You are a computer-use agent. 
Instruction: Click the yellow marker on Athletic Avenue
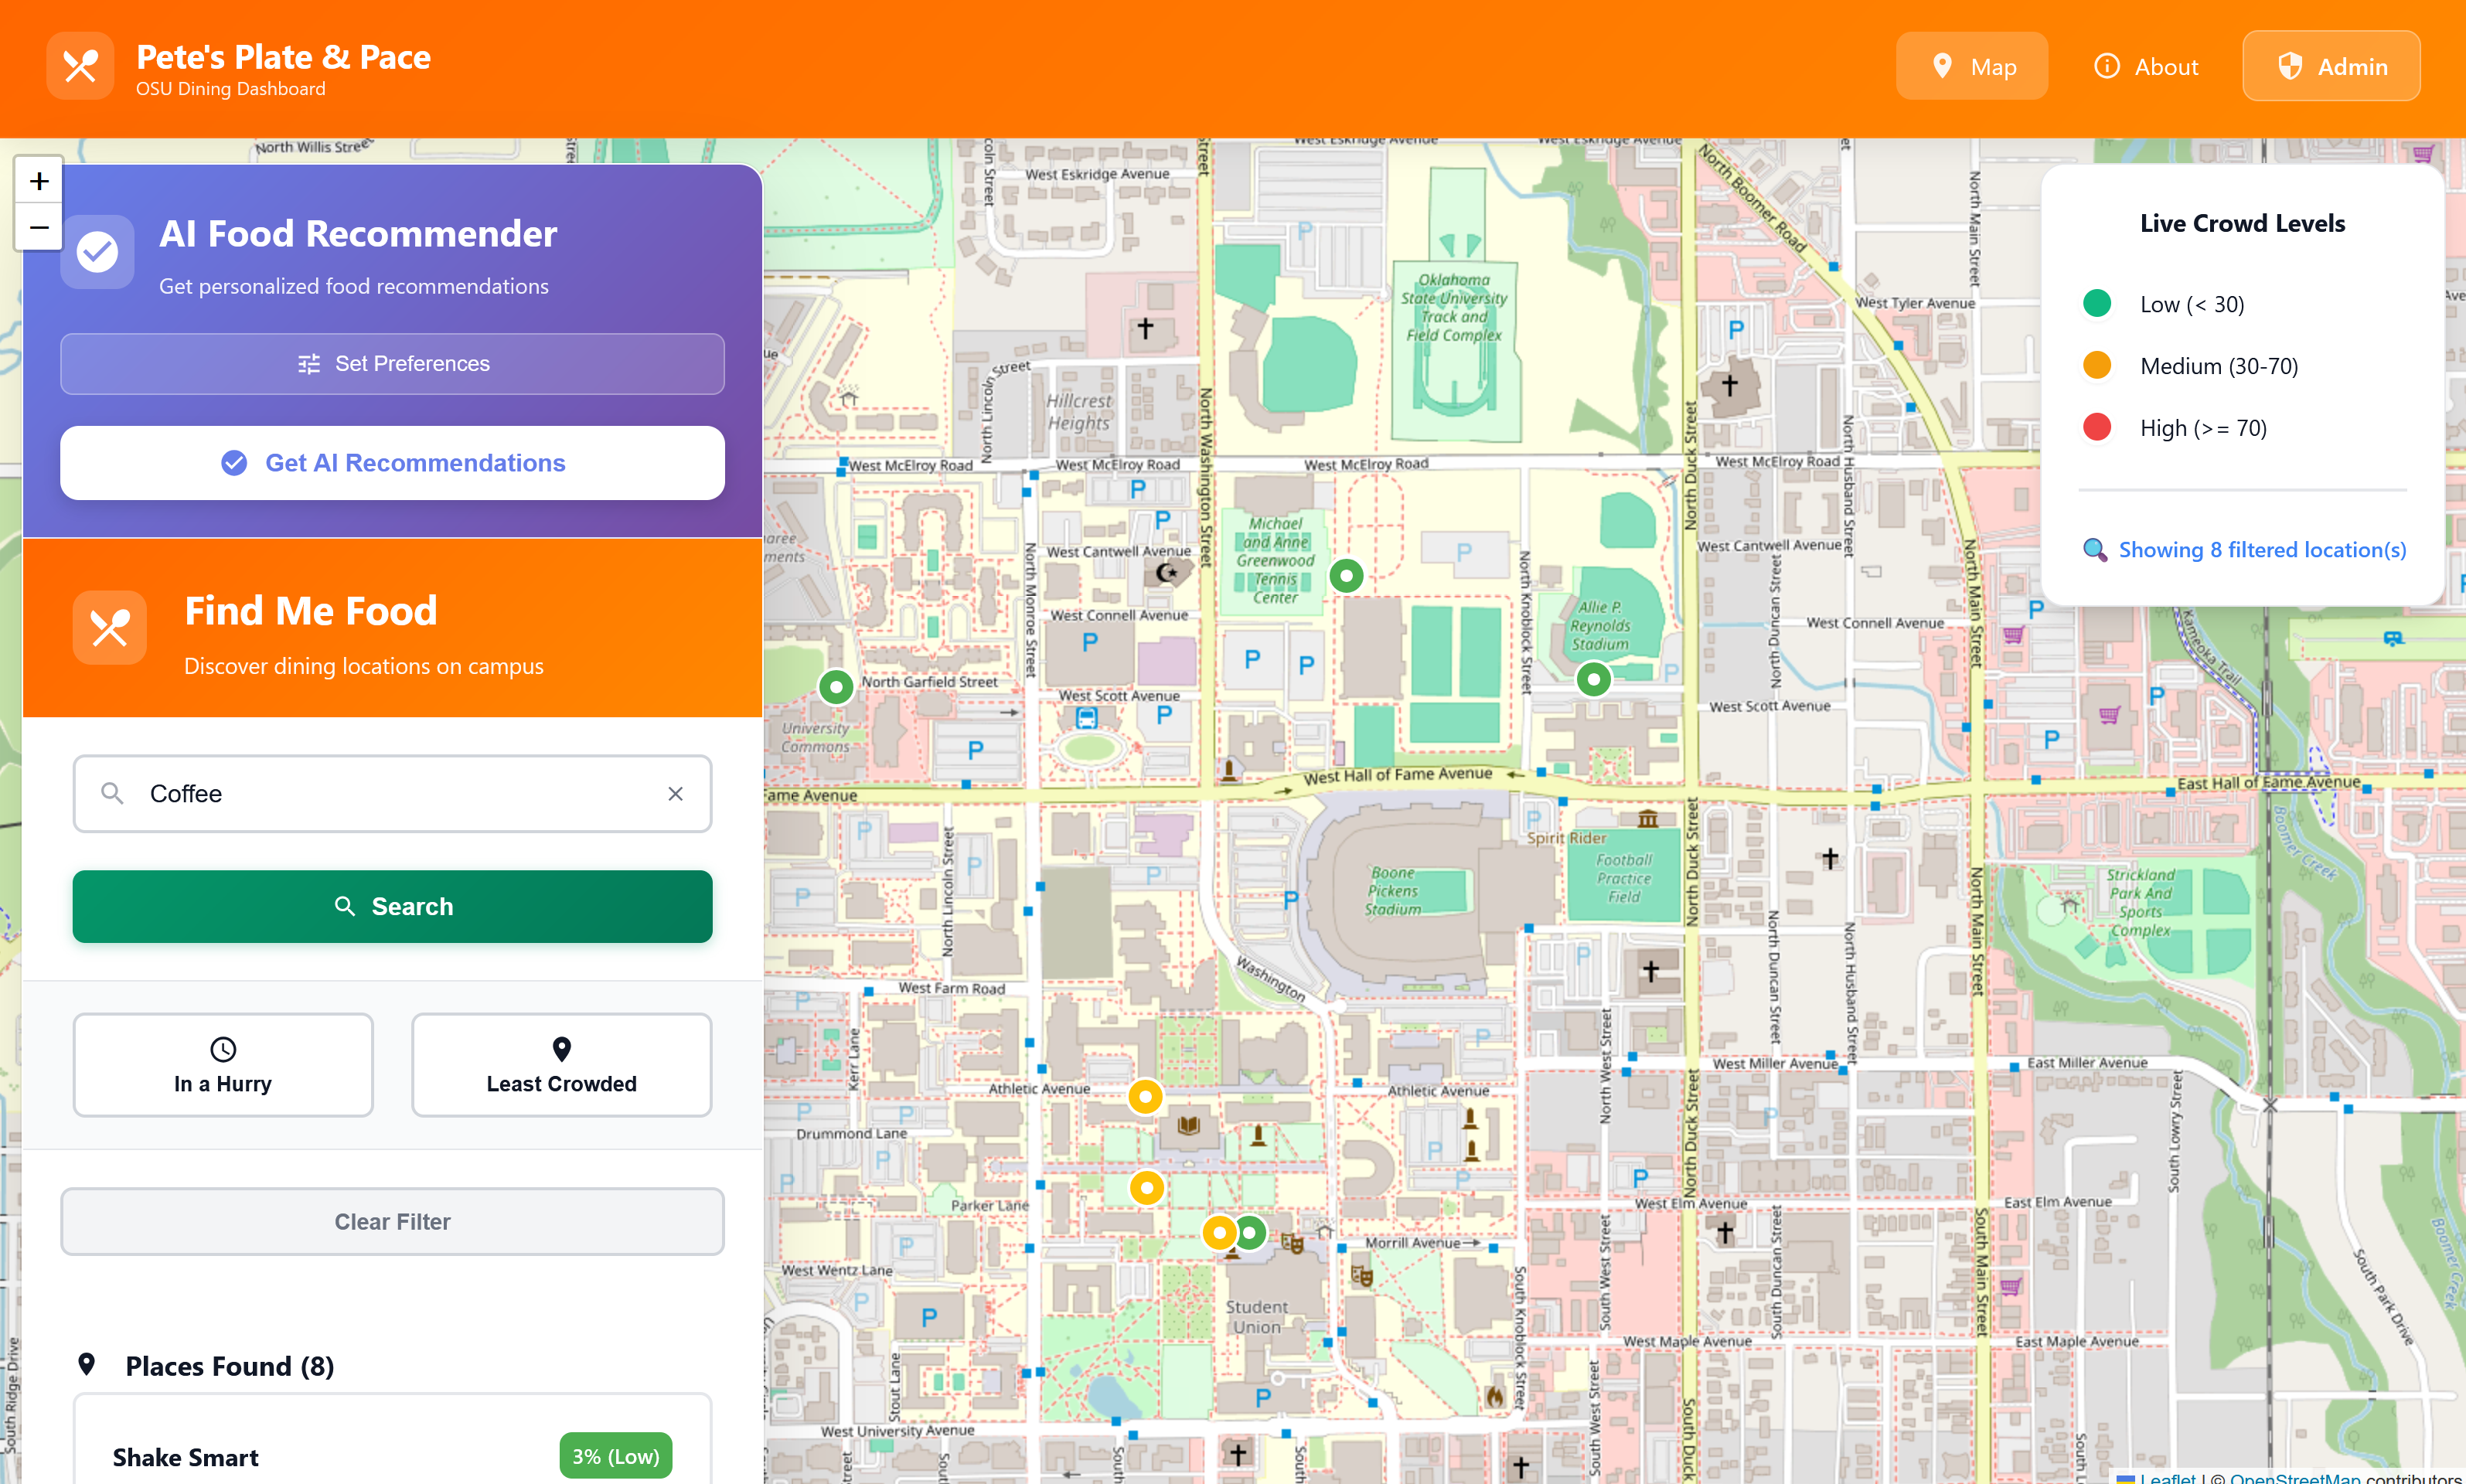coord(1145,1097)
